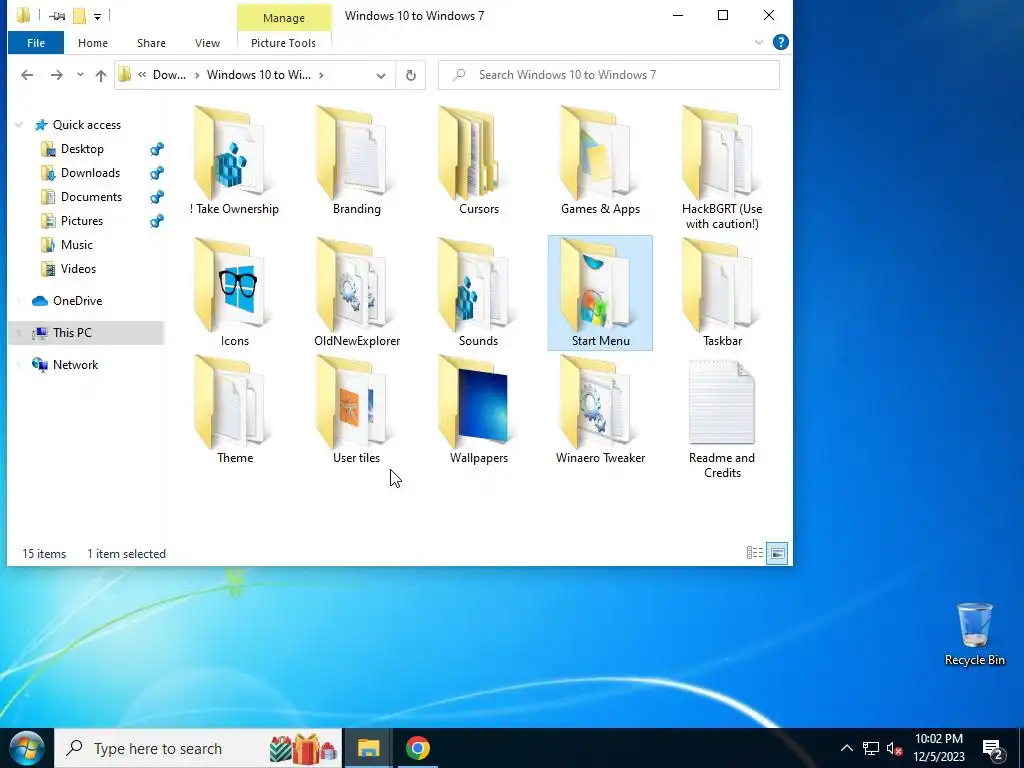
Task: Select the User tiles folder
Action: point(357,410)
